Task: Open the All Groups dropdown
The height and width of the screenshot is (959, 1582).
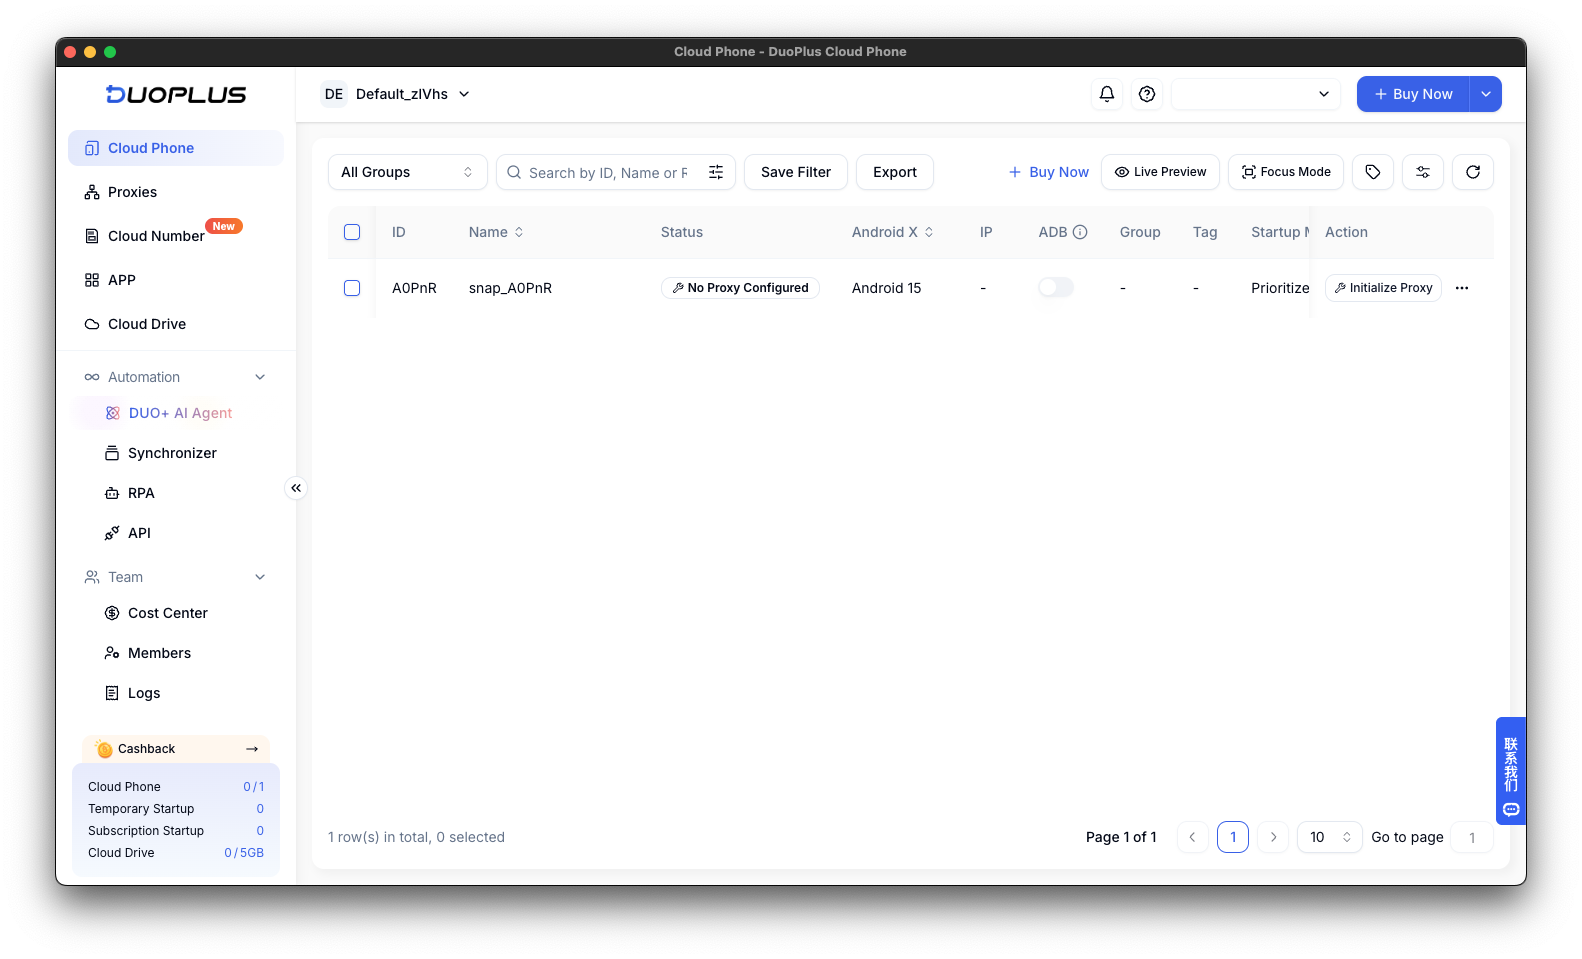Action: (x=408, y=172)
